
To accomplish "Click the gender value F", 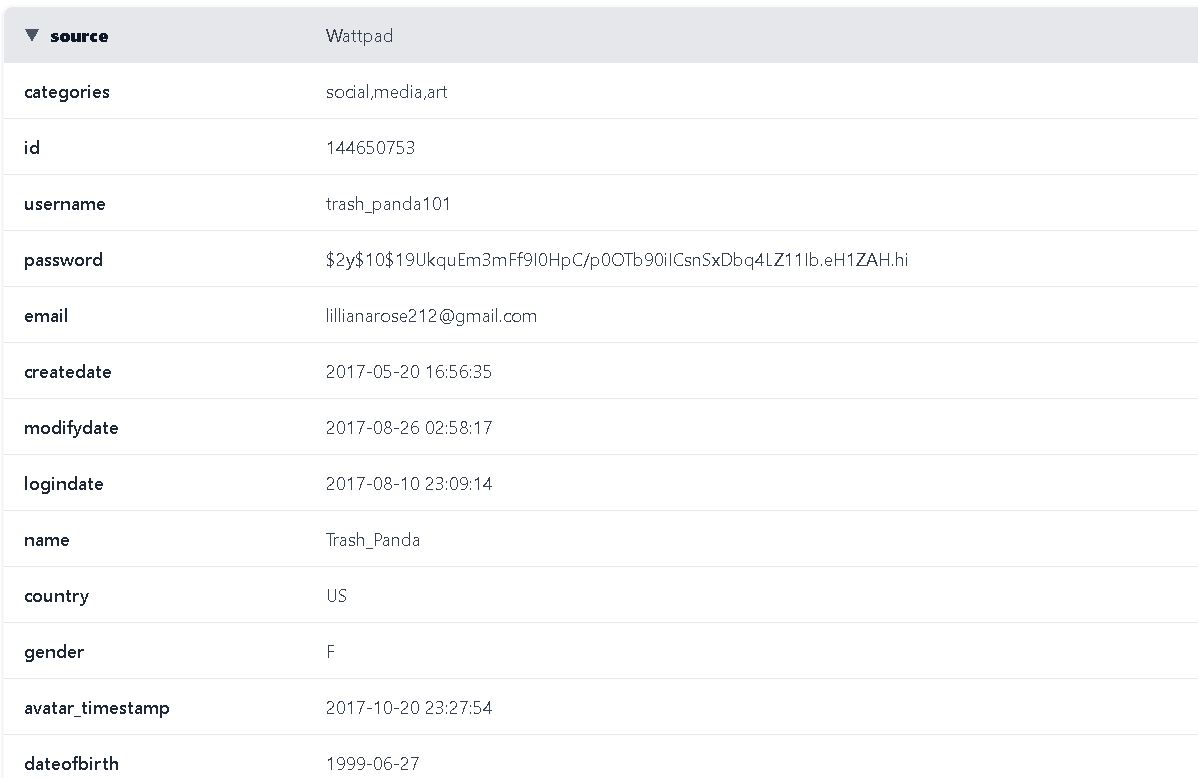I will (x=330, y=652).
